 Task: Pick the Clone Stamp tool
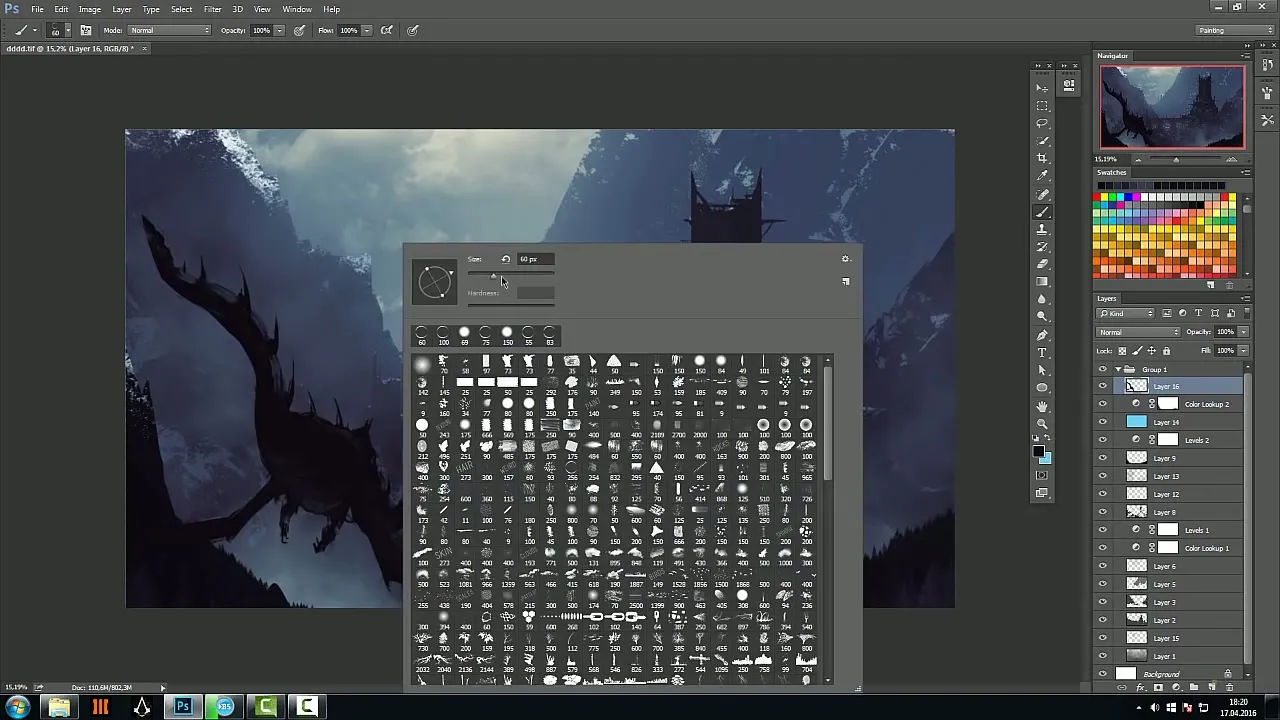pos(1042,230)
